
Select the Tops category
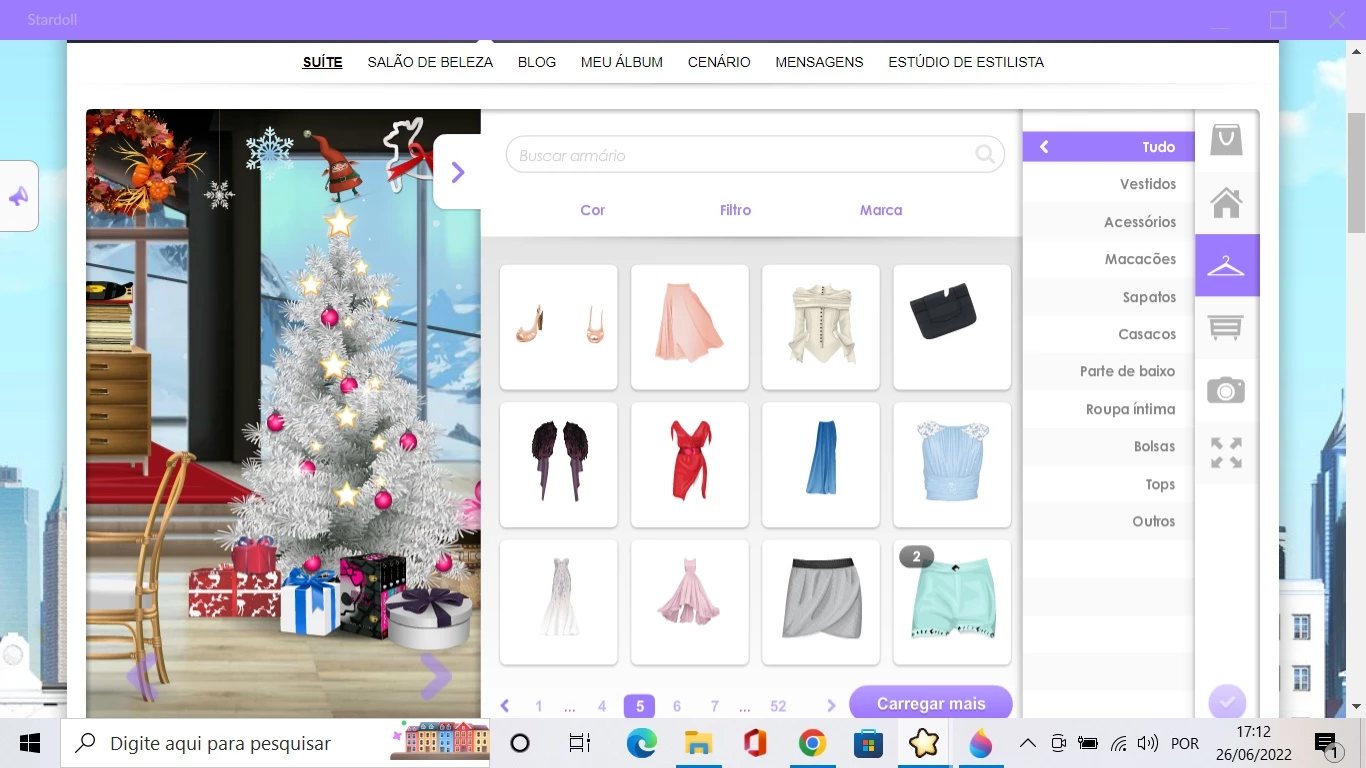pyautogui.click(x=1109, y=484)
